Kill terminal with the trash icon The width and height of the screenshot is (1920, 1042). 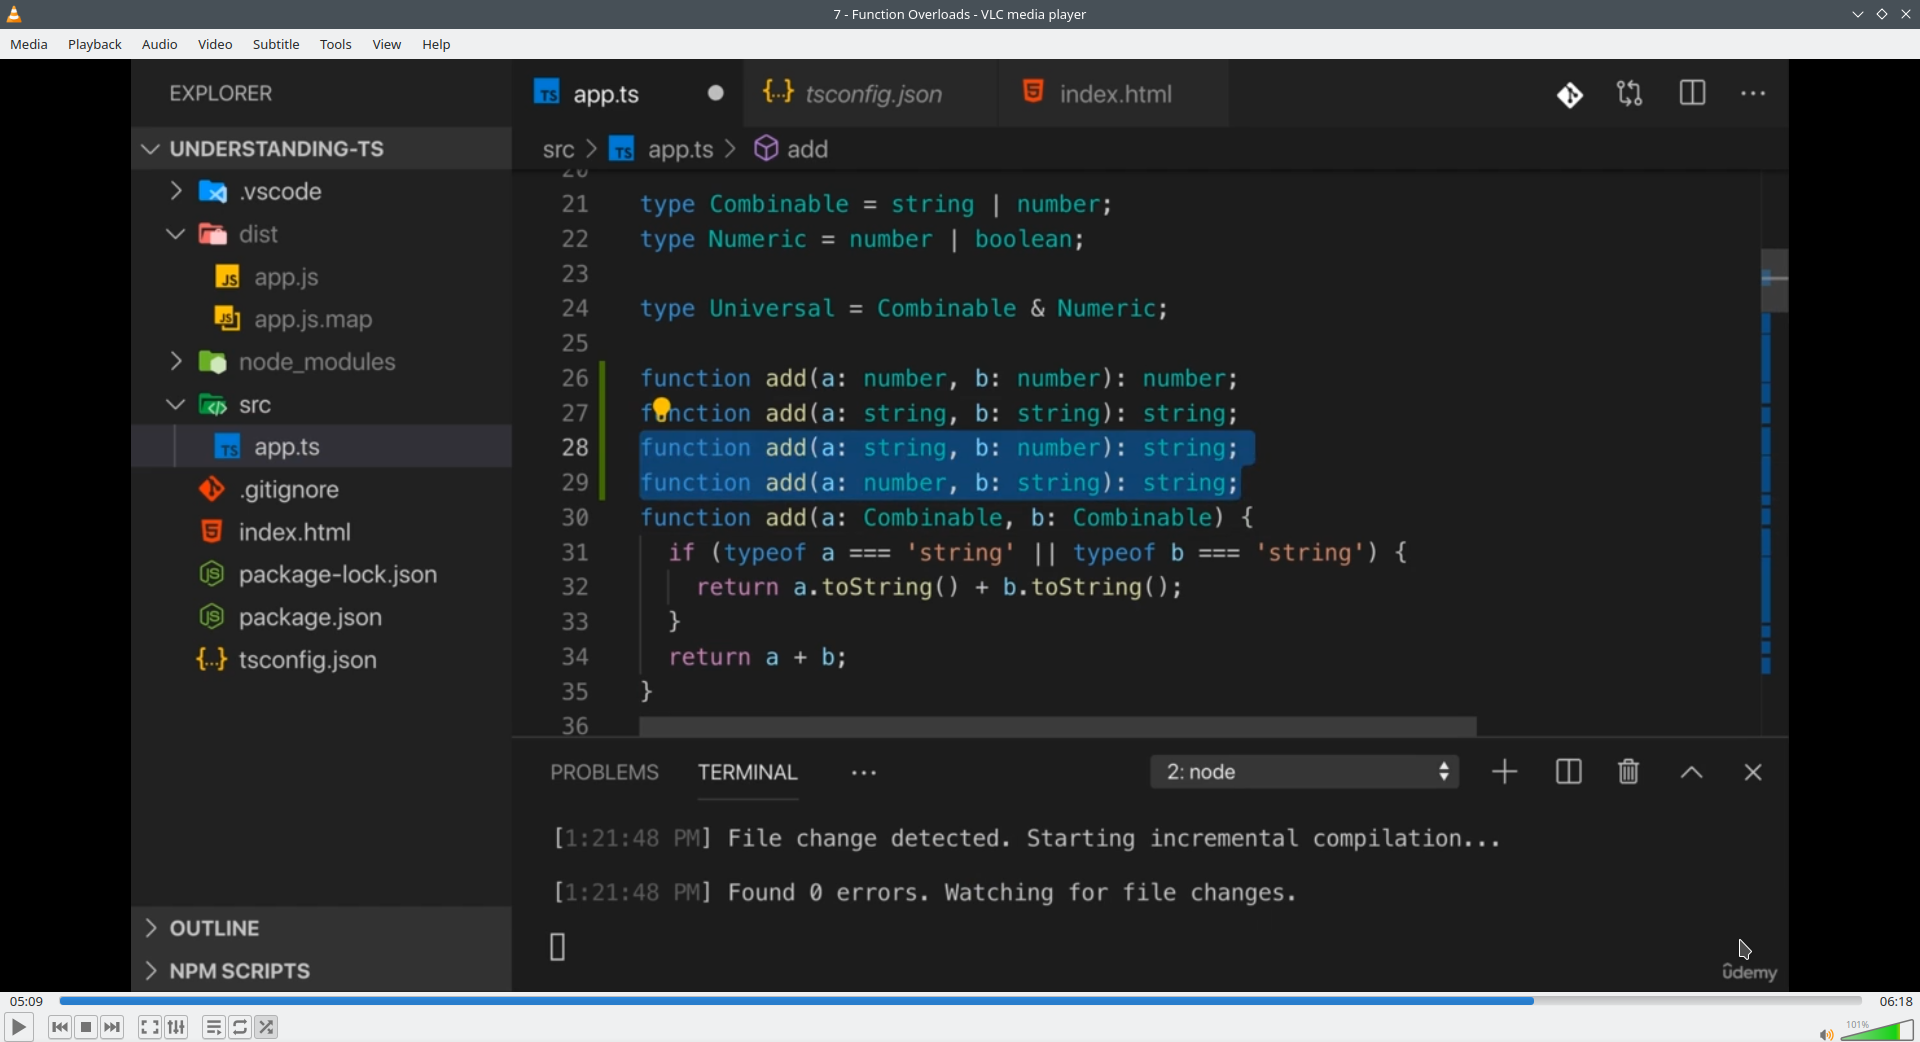click(1629, 772)
